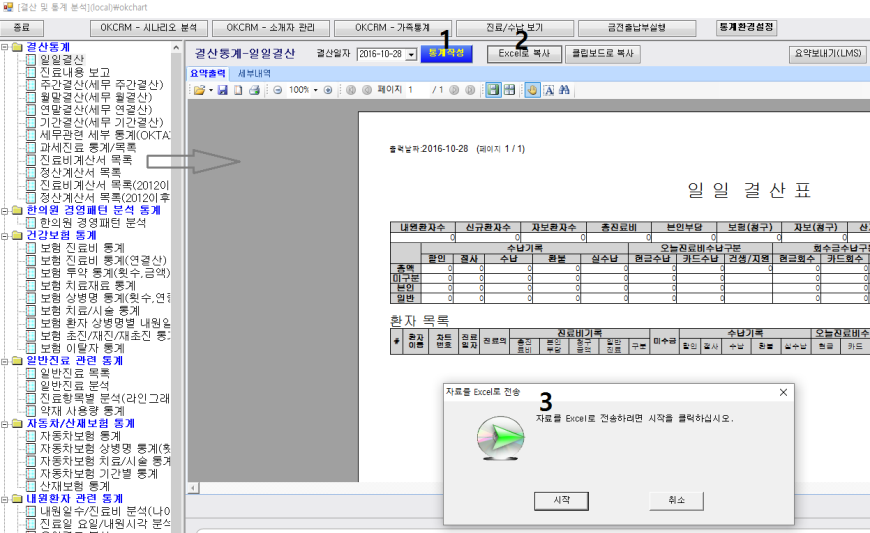
Task: Select 주간결산(세무 주간결산) tree item
Action: tap(102, 84)
